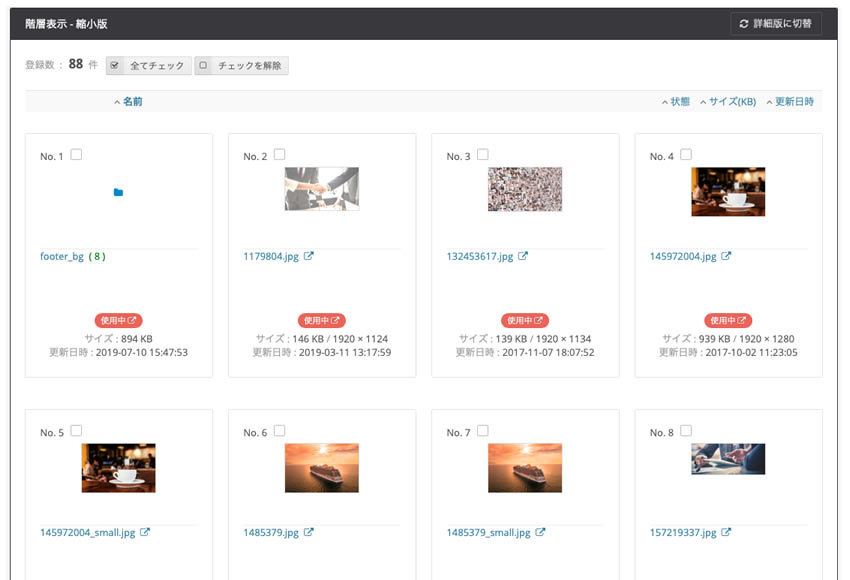Click the handshake thumbnail of 1179804.jpg
This screenshot has height=580, width=850.
pos(322,189)
